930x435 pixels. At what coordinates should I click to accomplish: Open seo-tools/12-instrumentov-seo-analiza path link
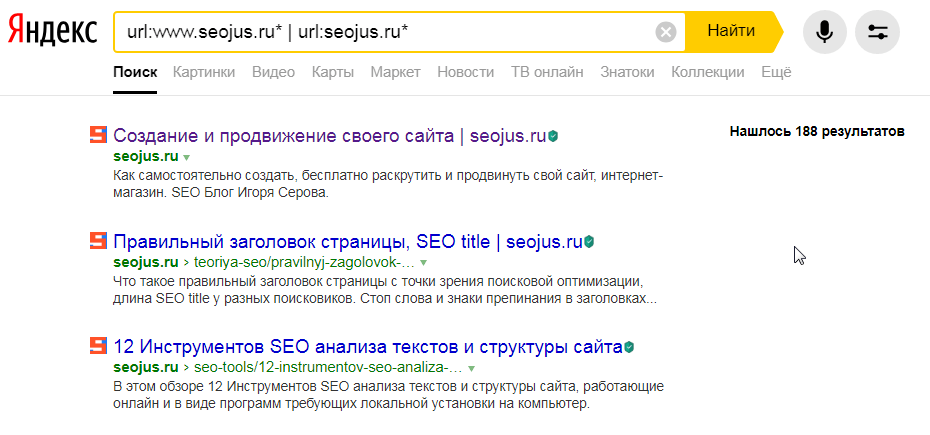(x=328, y=366)
